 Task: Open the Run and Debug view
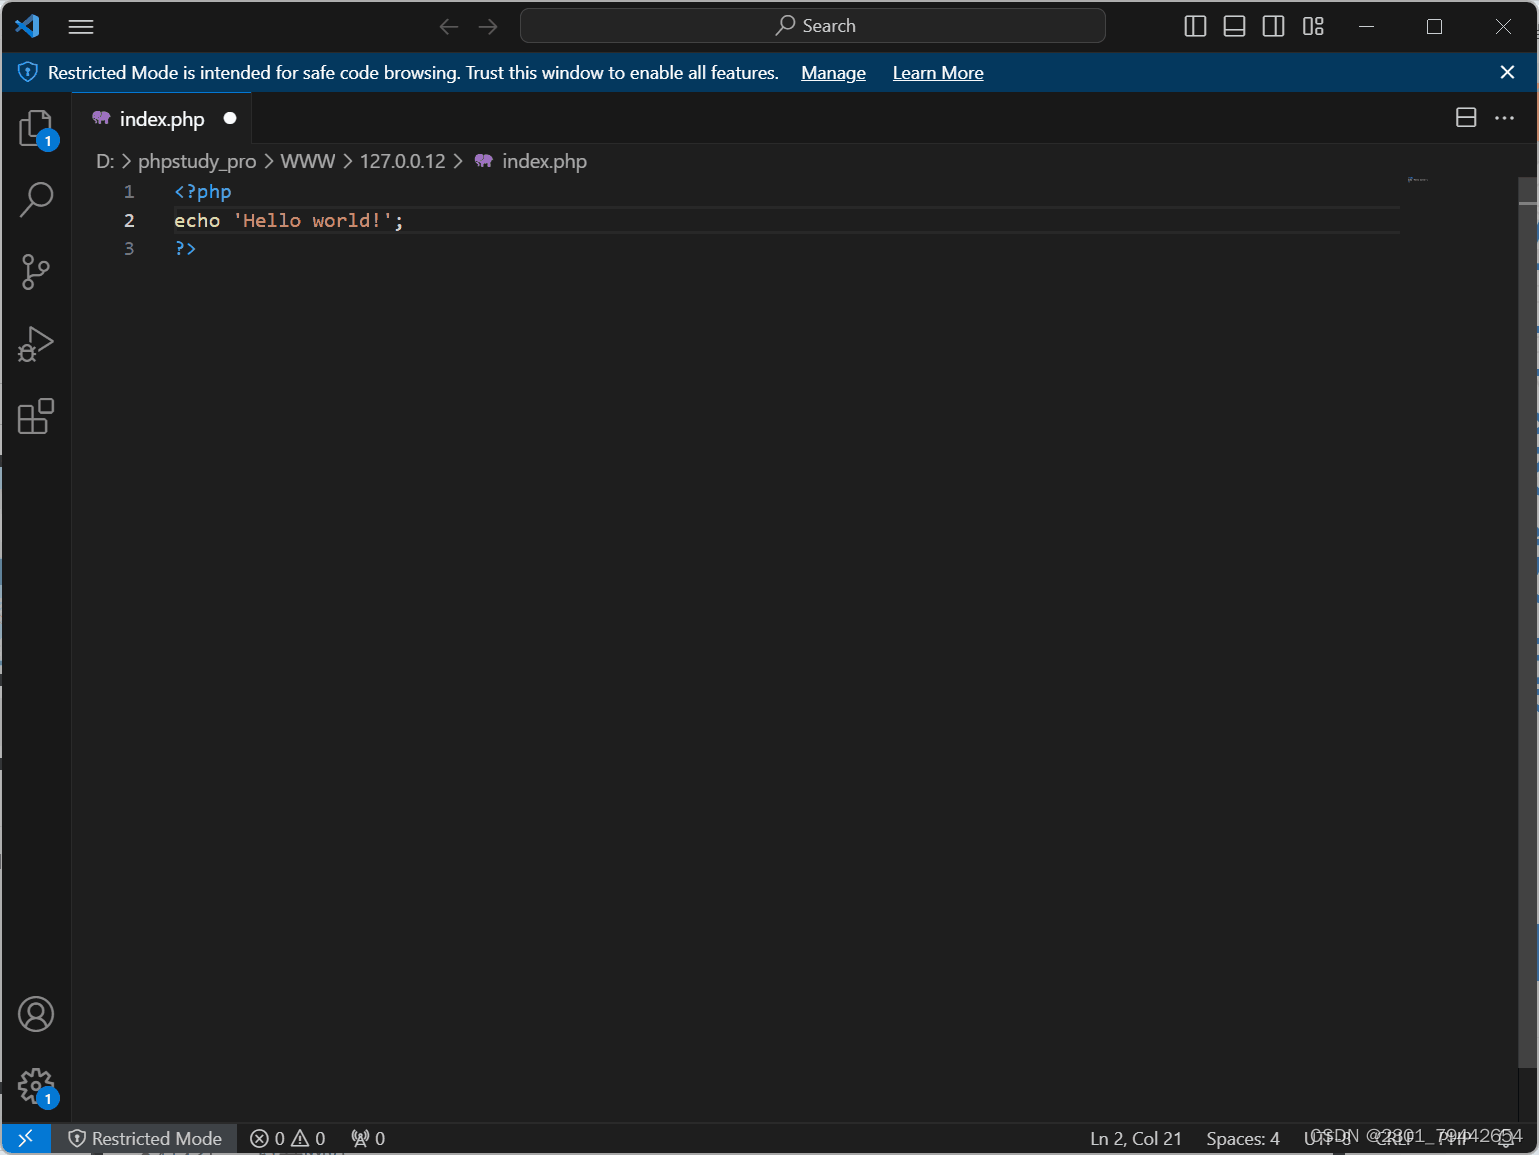coord(36,344)
